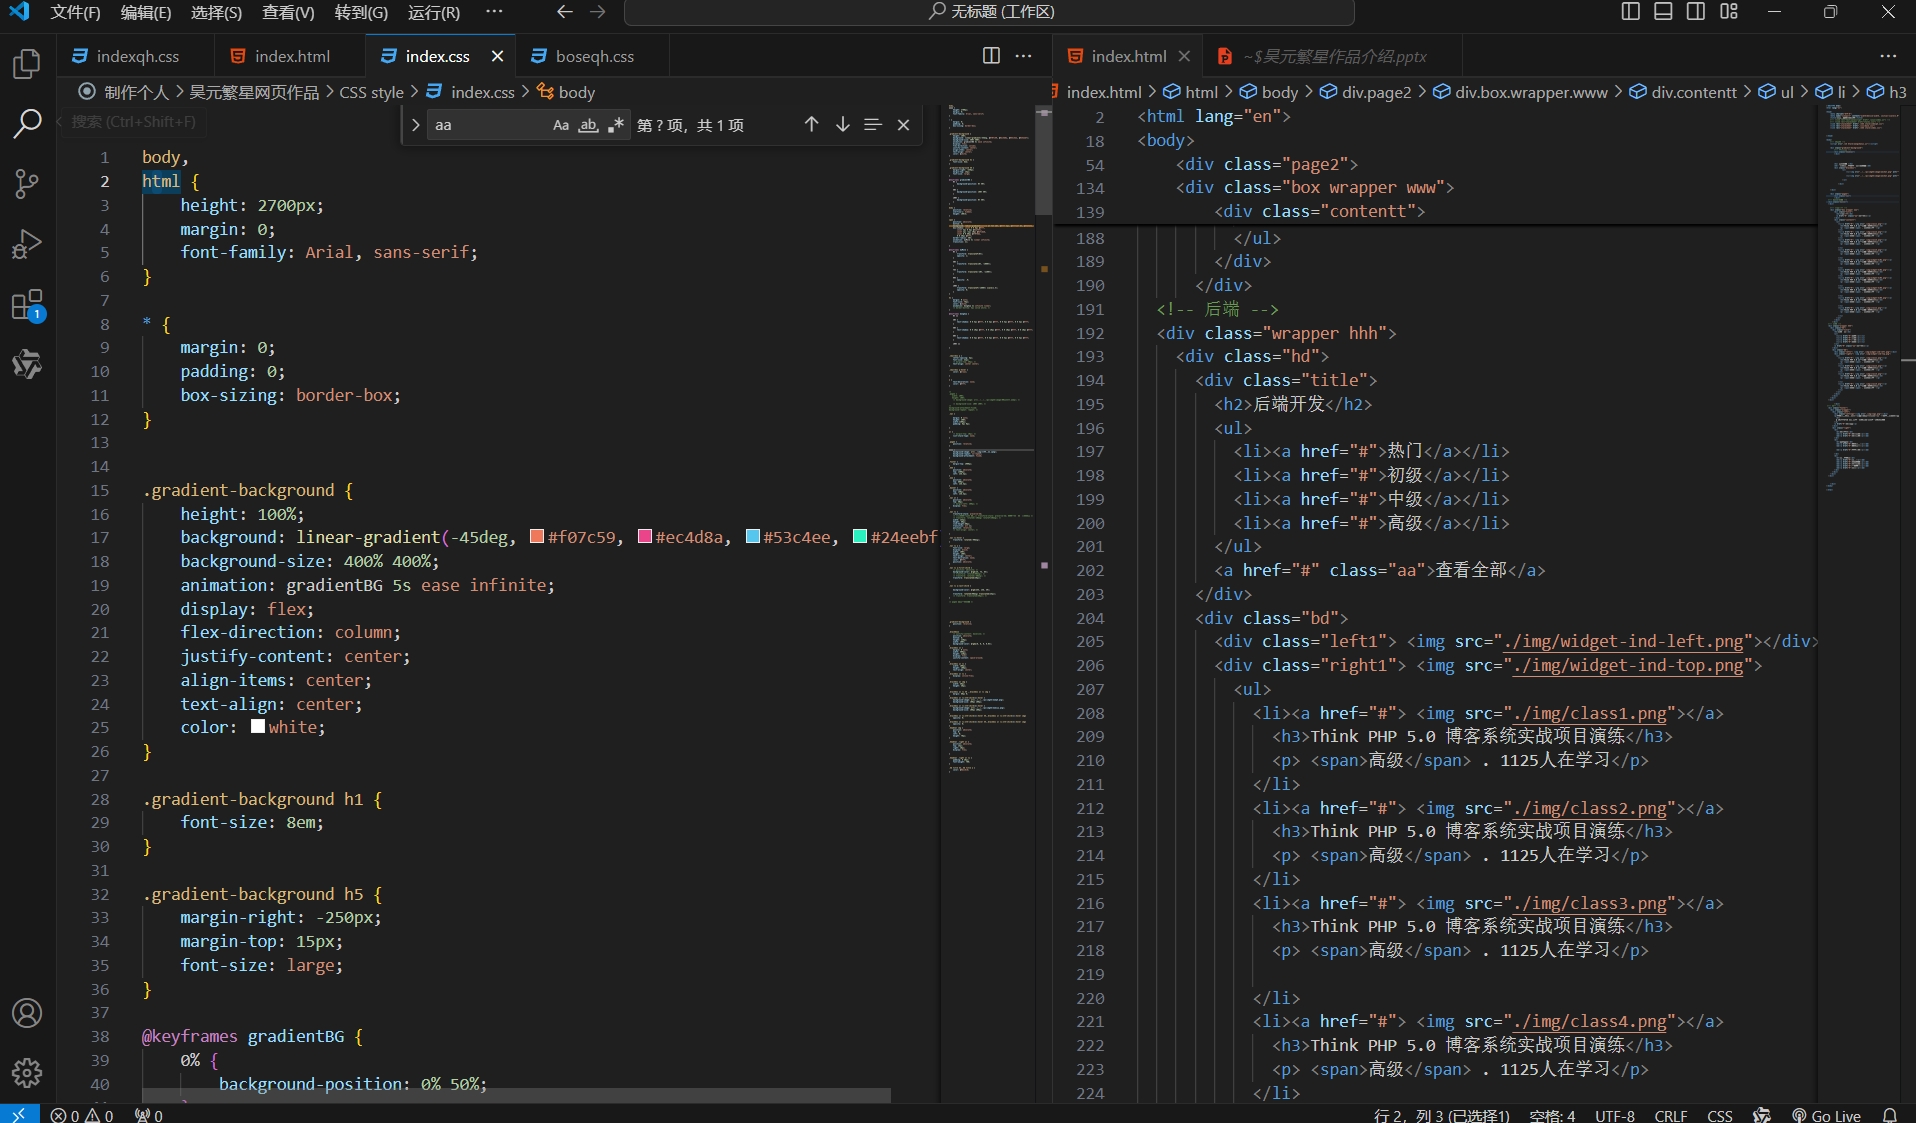Image resolution: width=1916 pixels, height=1123 pixels.
Task: Show errors and warnings count in status bar
Action: (x=82, y=1115)
